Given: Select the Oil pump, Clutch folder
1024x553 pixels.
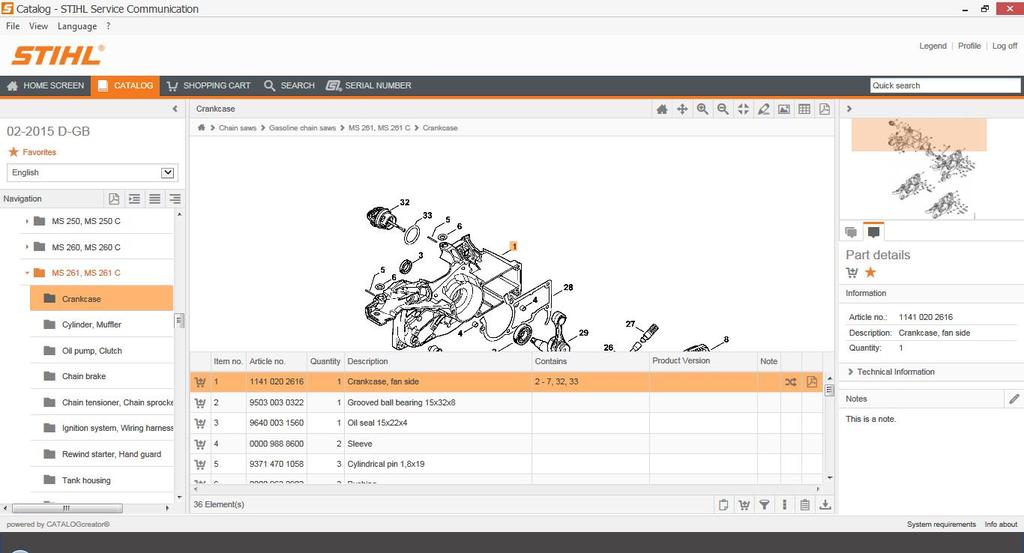Looking at the screenshot, I should 102,351.
